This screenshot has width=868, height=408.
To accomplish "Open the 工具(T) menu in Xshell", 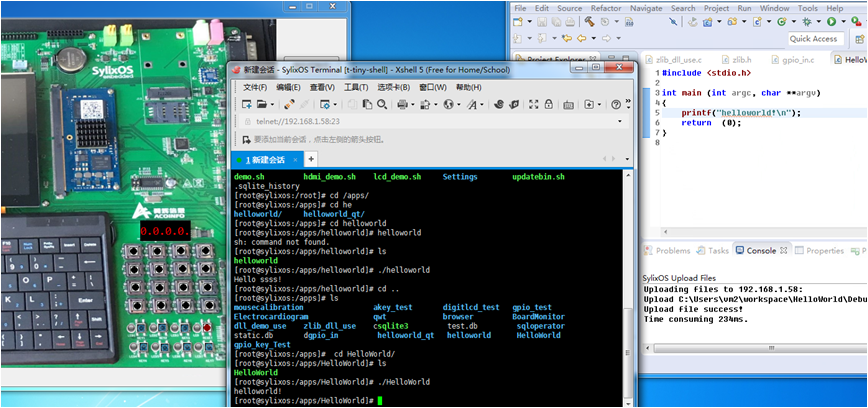I will (x=356, y=87).
